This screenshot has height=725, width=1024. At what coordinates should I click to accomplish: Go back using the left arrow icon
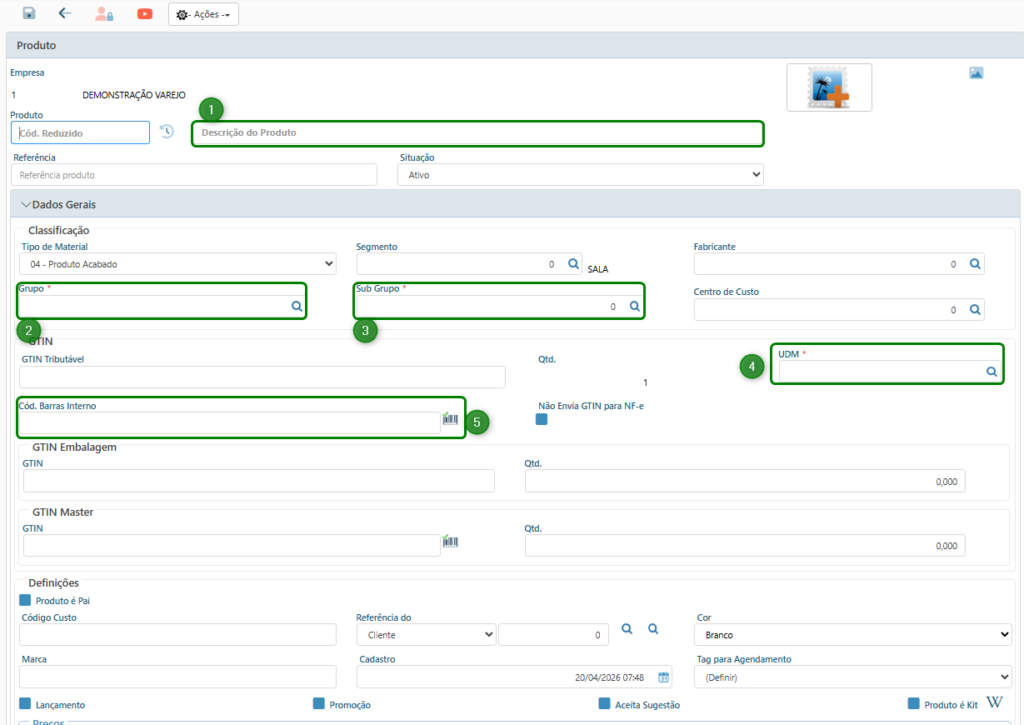pyautogui.click(x=65, y=14)
